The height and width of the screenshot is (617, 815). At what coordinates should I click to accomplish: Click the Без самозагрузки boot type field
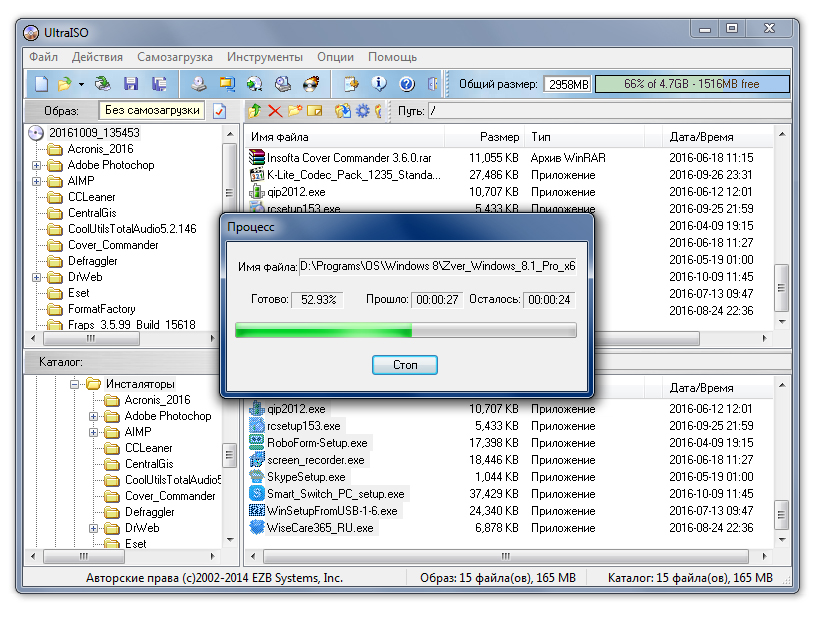pyautogui.click(x=152, y=110)
